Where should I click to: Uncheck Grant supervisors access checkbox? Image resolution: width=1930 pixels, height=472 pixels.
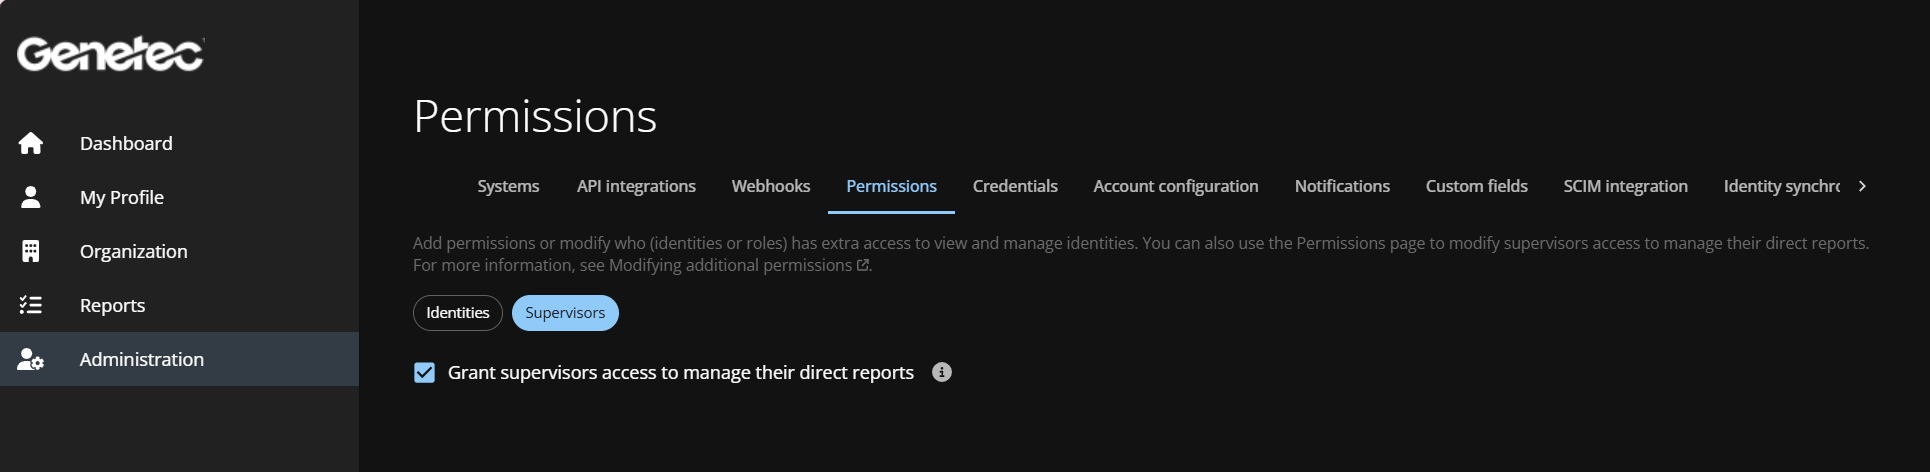425,373
